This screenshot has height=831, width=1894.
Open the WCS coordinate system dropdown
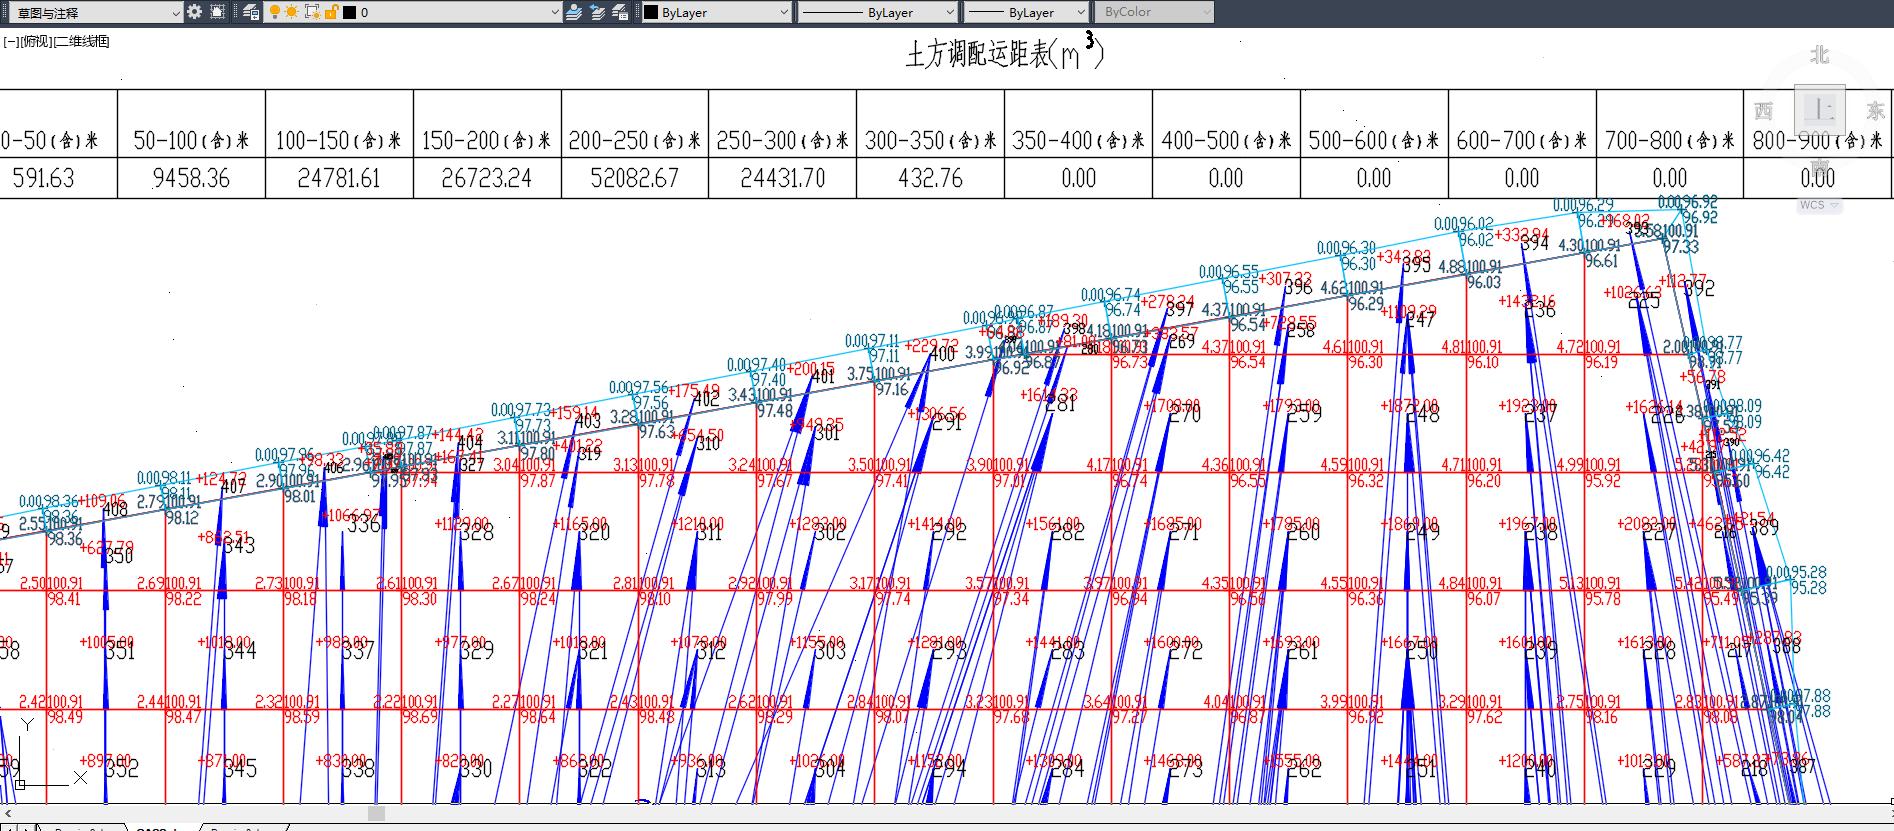click(x=1819, y=205)
